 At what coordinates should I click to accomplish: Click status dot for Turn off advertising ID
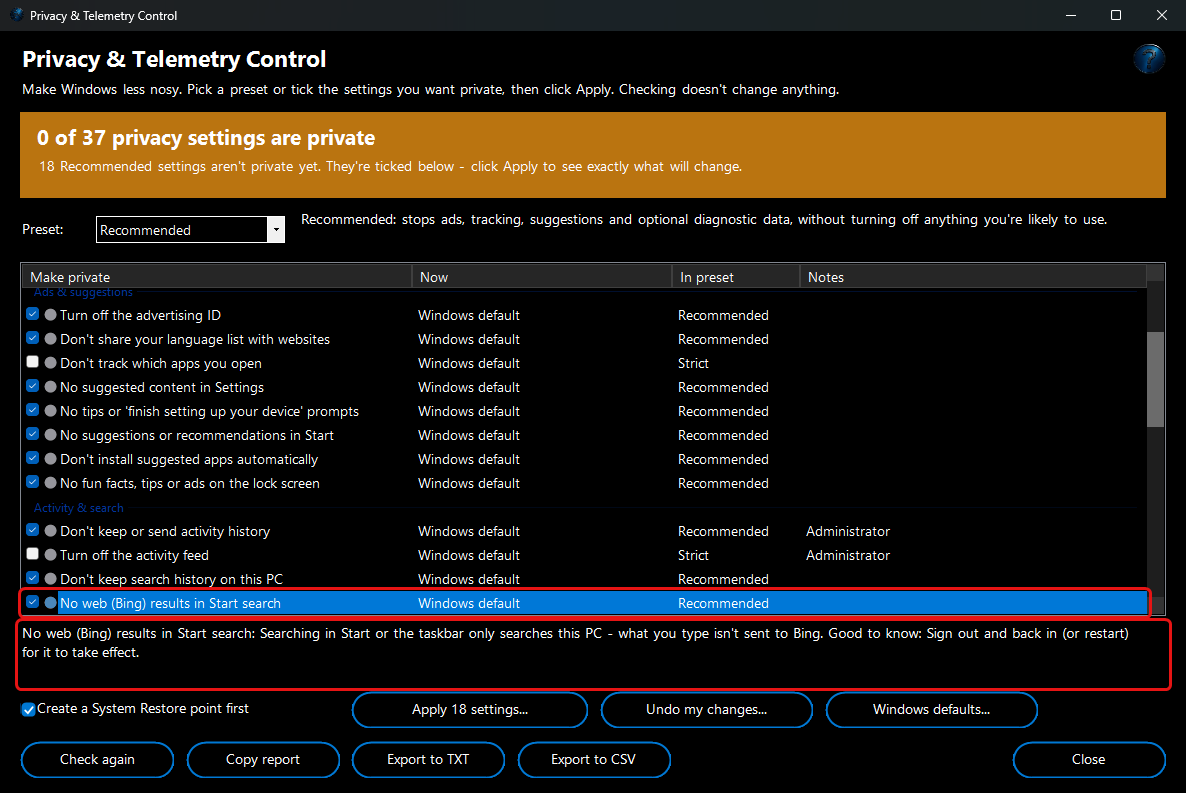click(x=51, y=314)
